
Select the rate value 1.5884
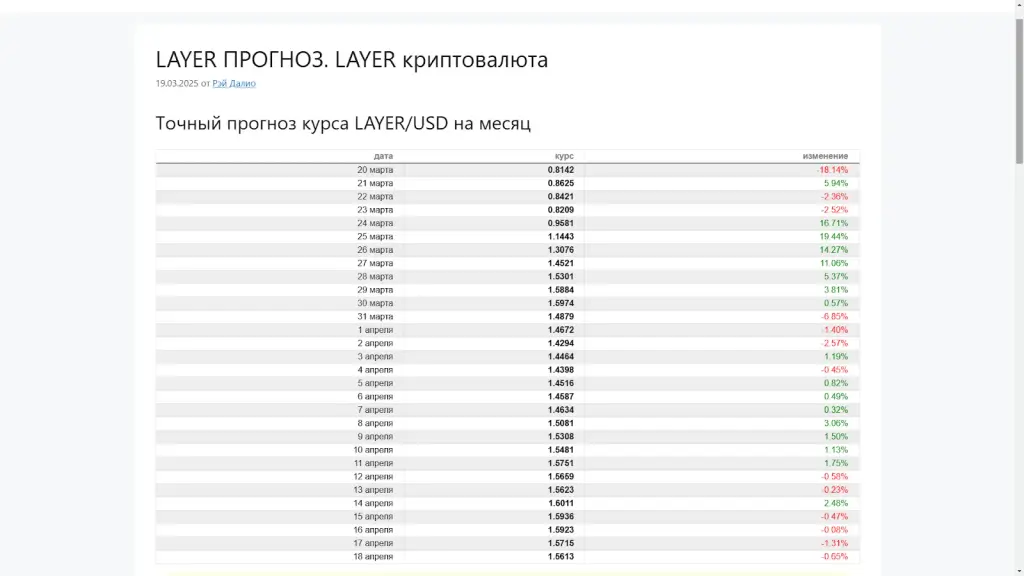click(x=561, y=290)
